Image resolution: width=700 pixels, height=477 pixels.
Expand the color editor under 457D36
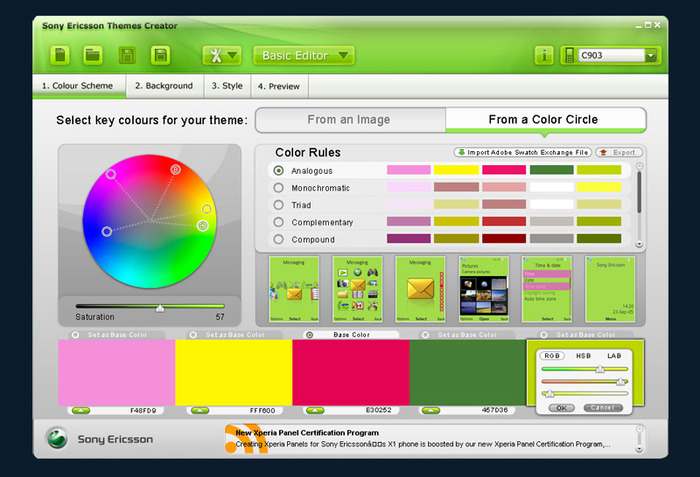[431, 410]
